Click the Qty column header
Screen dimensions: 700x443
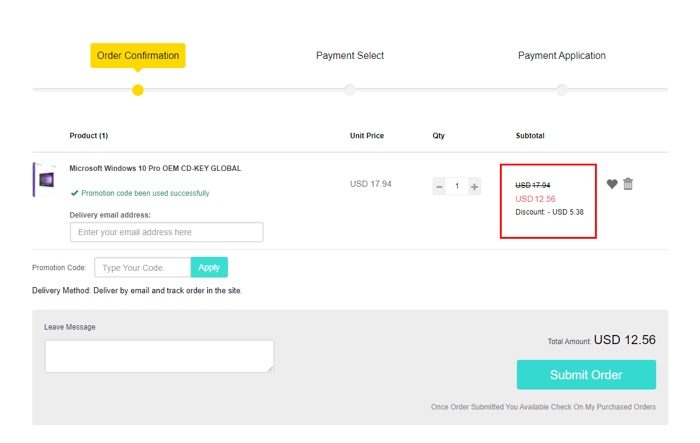pos(438,135)
